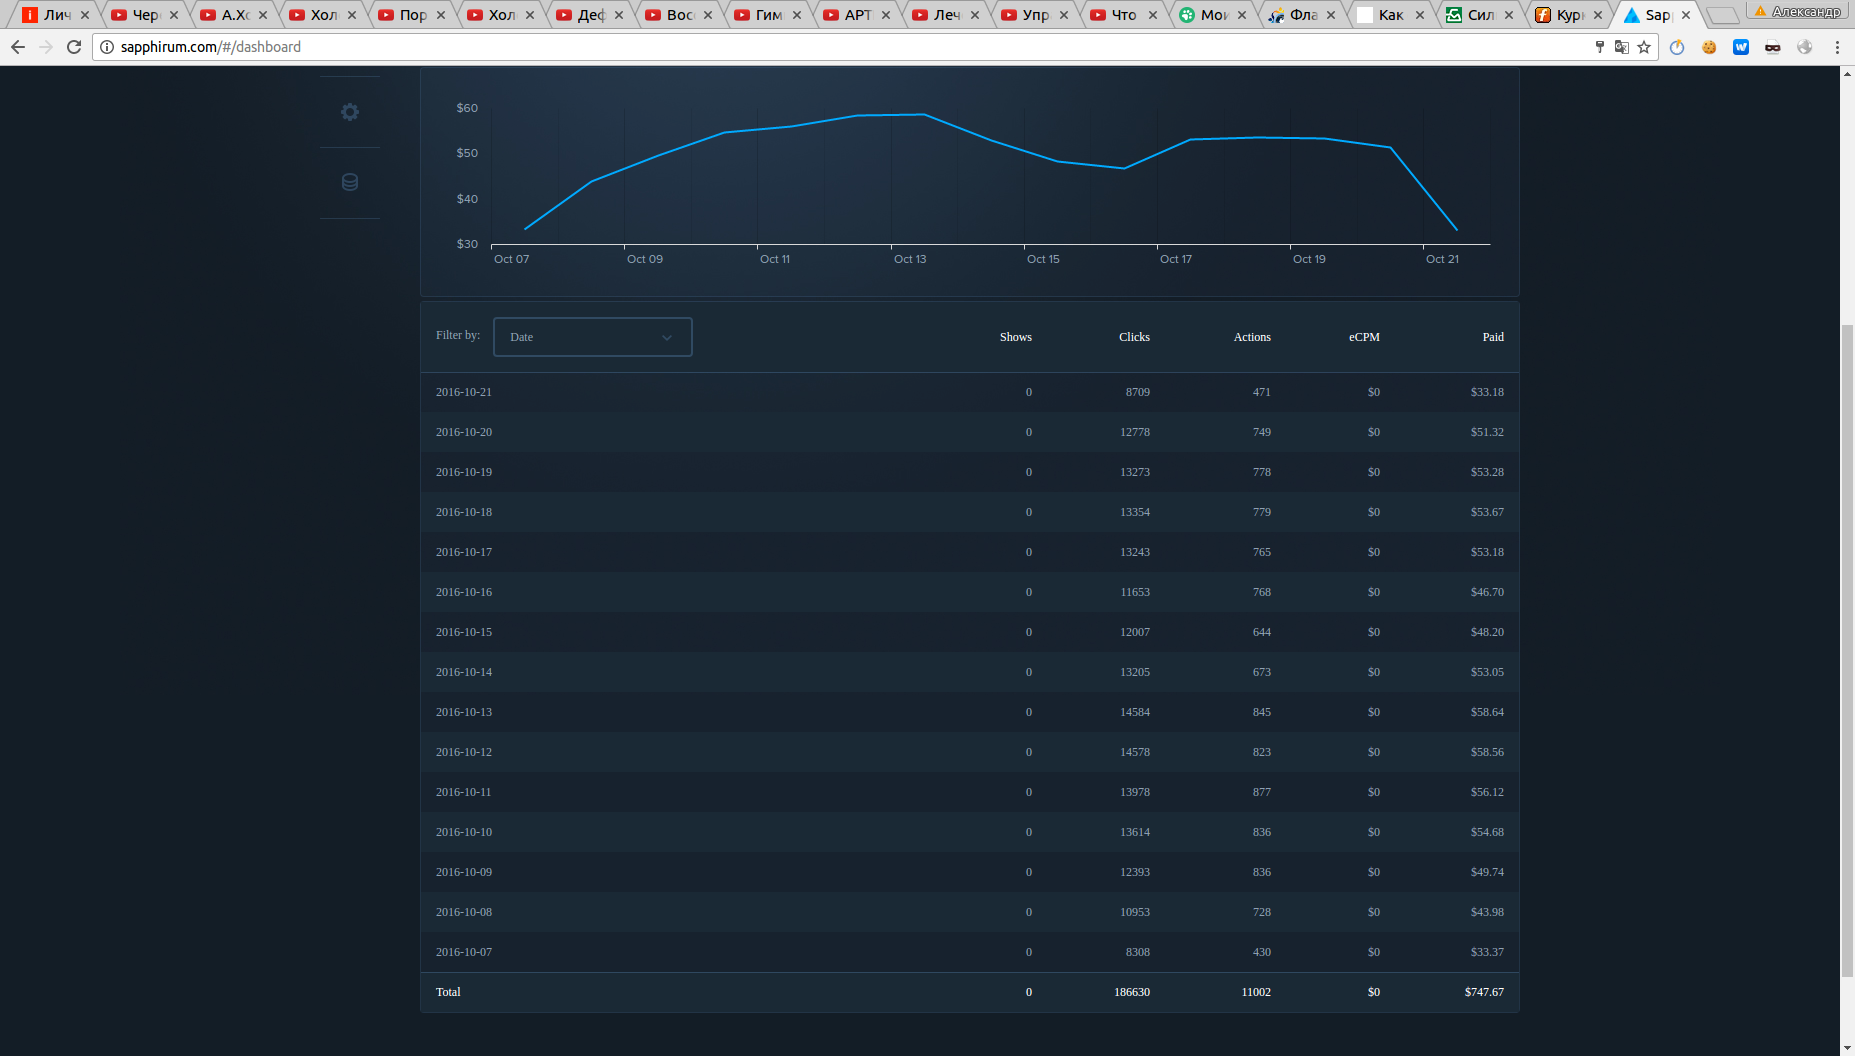View site info next to the address
The image size is (1855, 1056).
107,47
